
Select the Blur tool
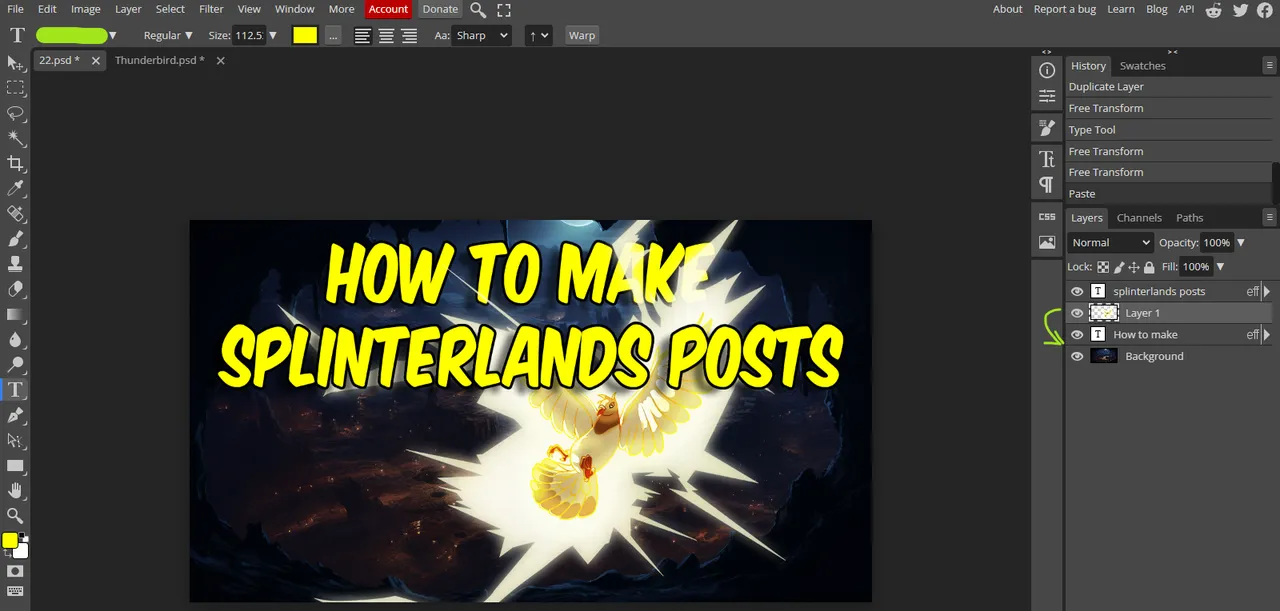point(15,339)
